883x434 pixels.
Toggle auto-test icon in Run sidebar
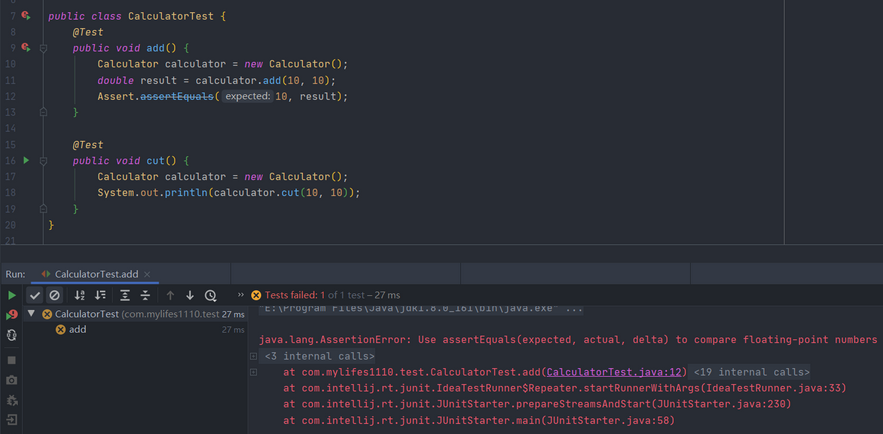click(x=12, y=335)
